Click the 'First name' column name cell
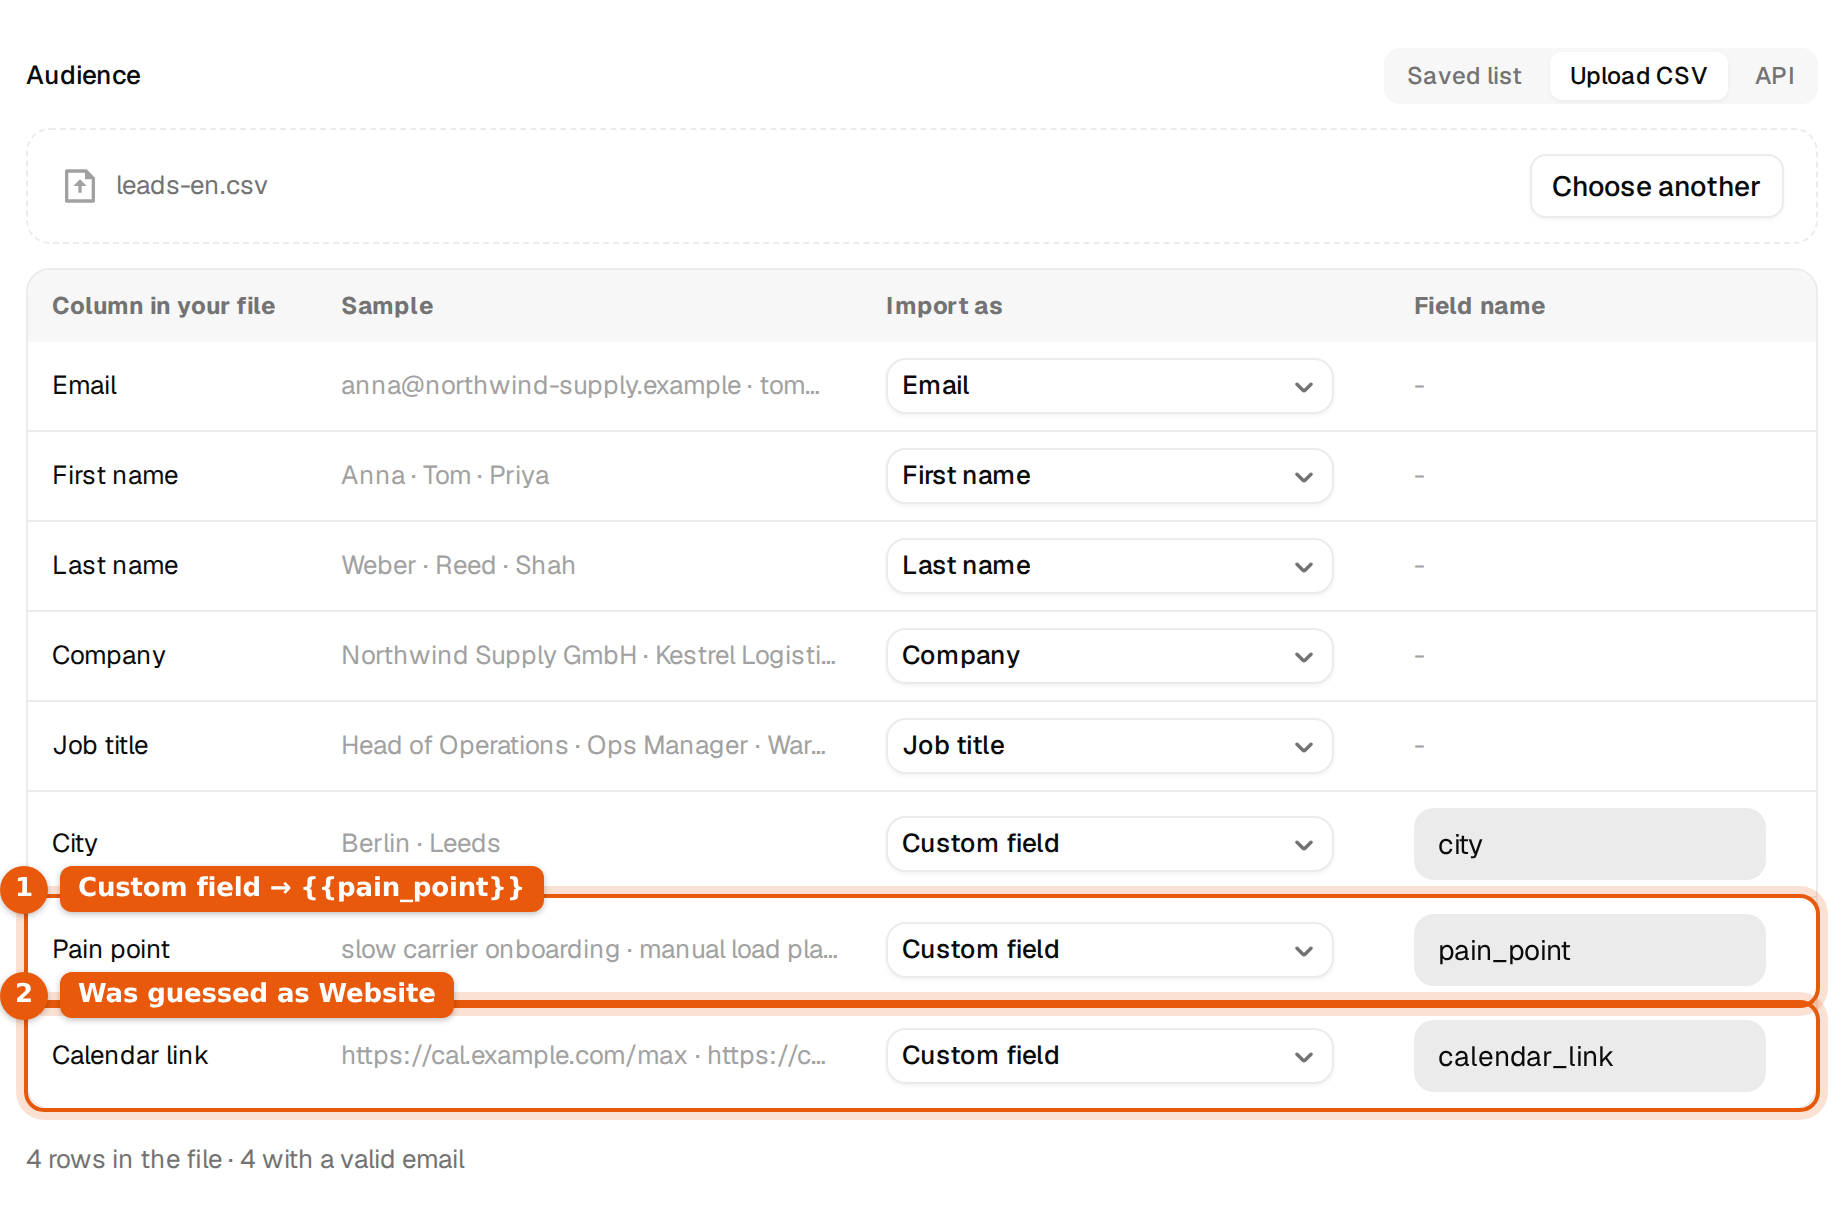Image resolution: width=1844 pixels, height=1206 pixels. (115, 476)
